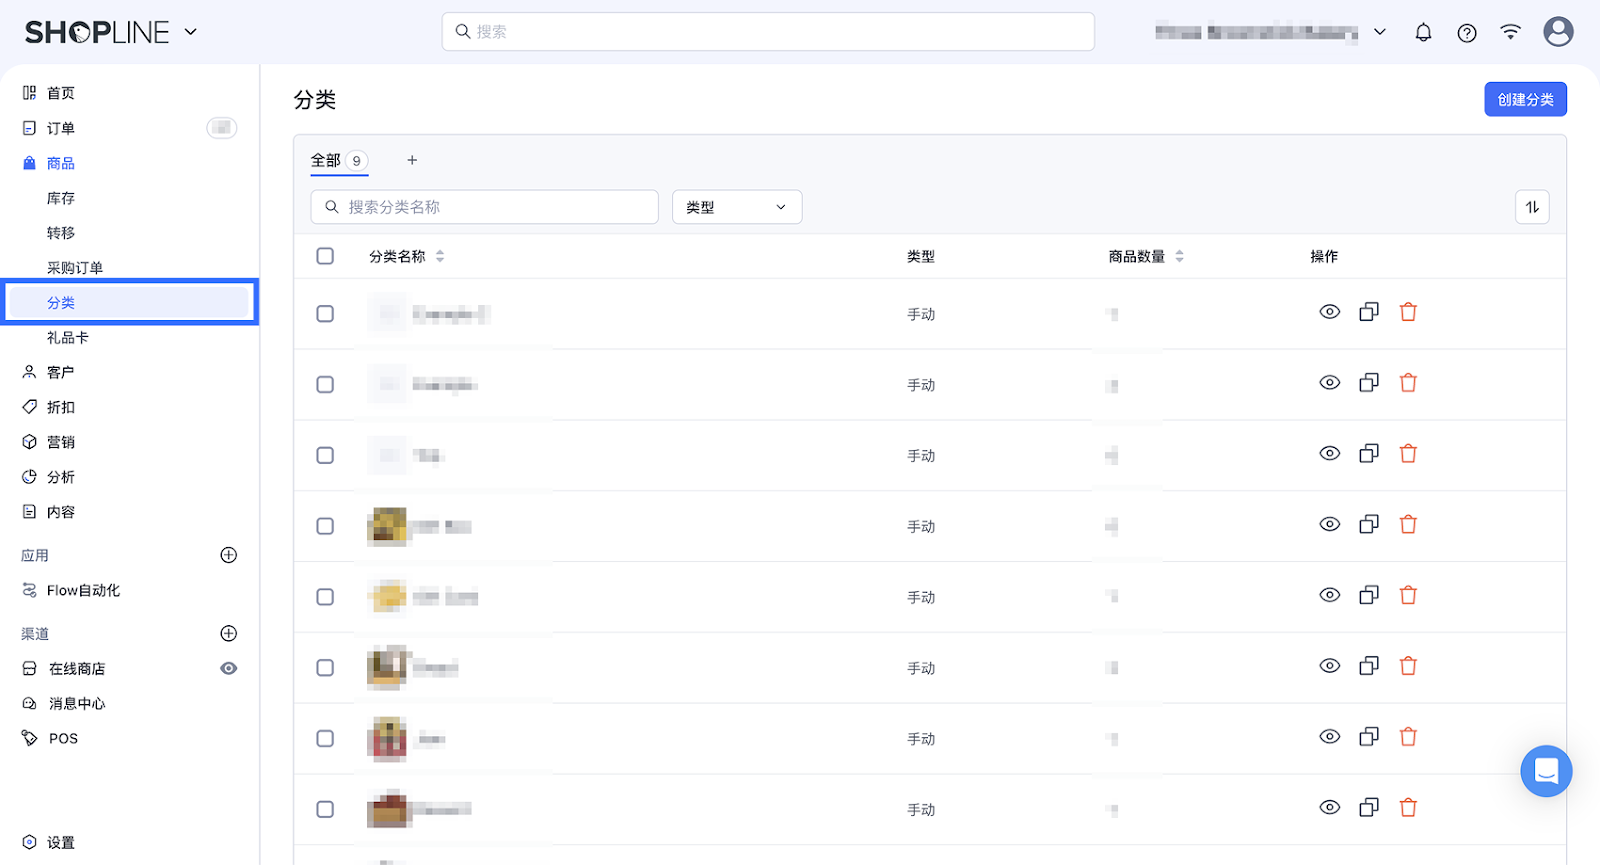Sort by 分类名称 column arrows
This screenshot has height=865, width=1600.
(440, 257)
